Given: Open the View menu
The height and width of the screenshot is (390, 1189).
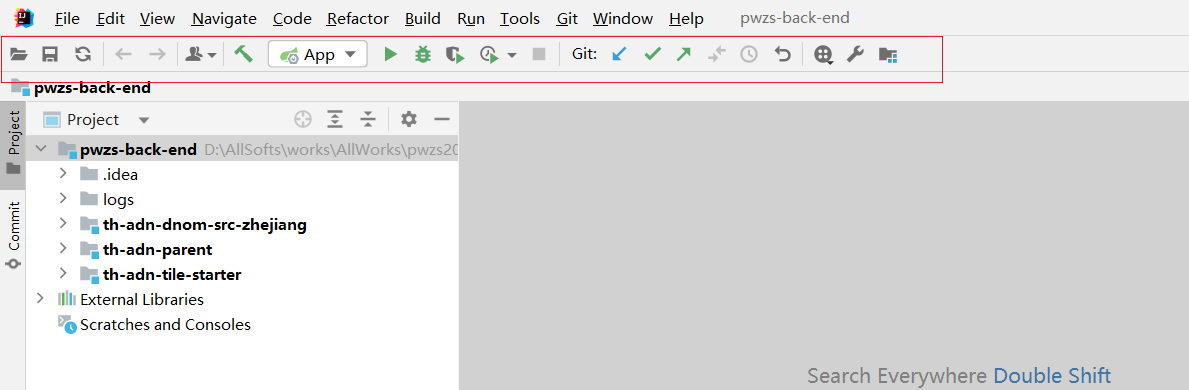Looking at the screenshot, I should pyautogui.click(x=158, y=19).
